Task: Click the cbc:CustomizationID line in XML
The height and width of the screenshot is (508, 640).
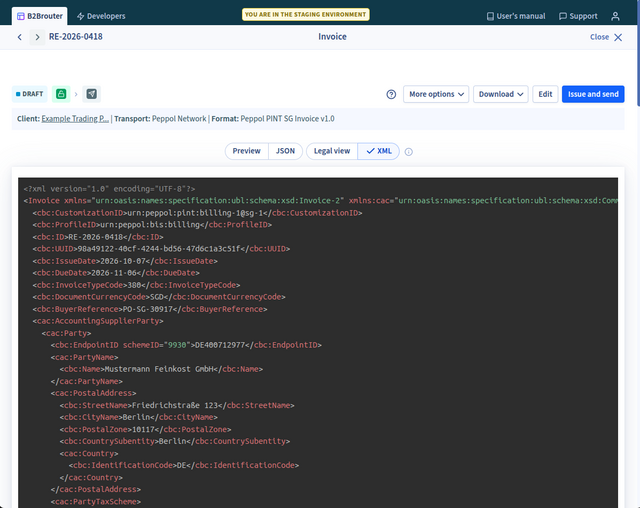Action: [197, 213]
